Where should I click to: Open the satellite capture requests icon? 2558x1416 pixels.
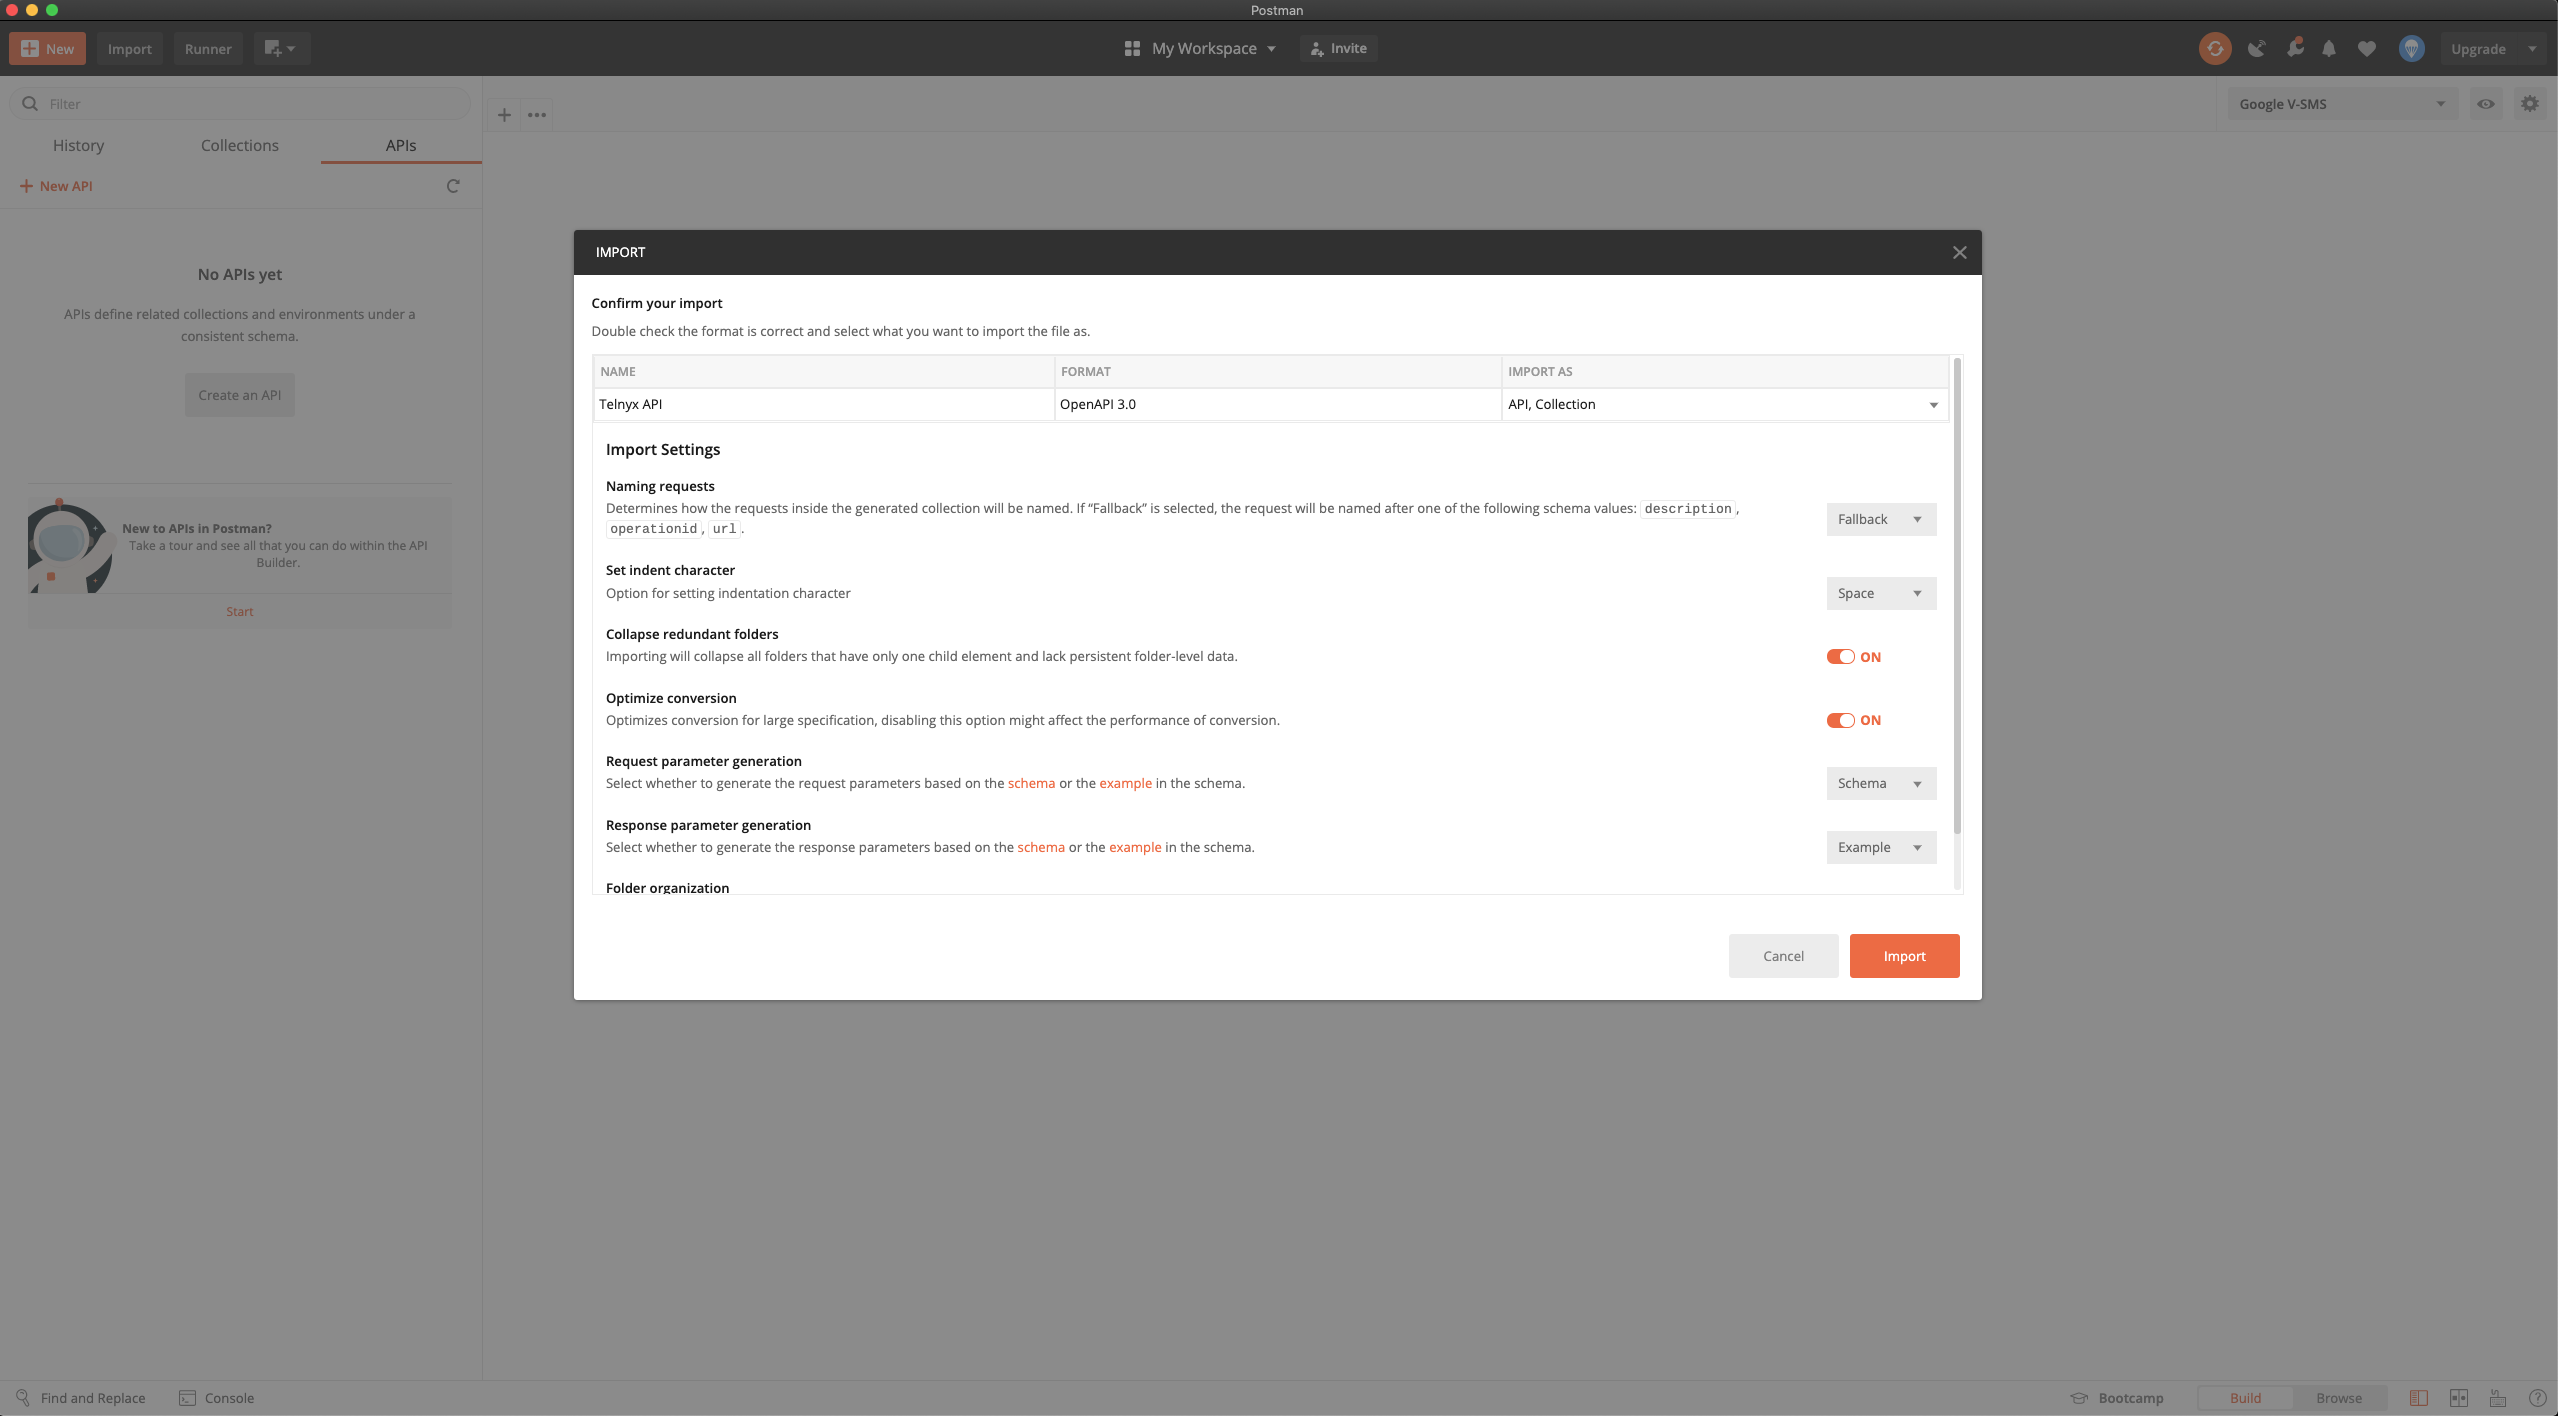pos(2256,48)
